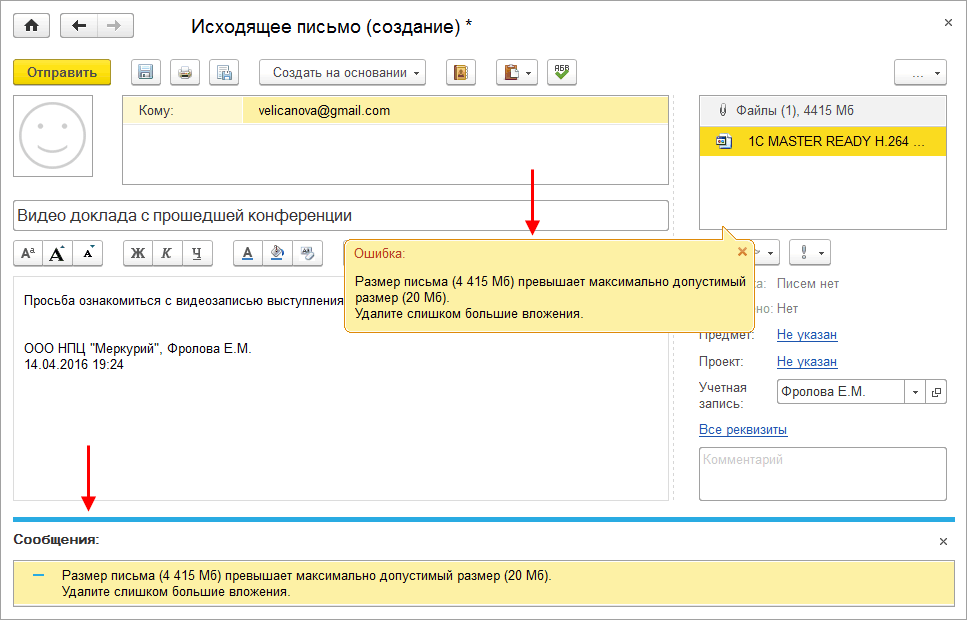Click the clear formatting icon
Image resolution: width=967 pixels, height=620 pixels.
click(307, 253)
